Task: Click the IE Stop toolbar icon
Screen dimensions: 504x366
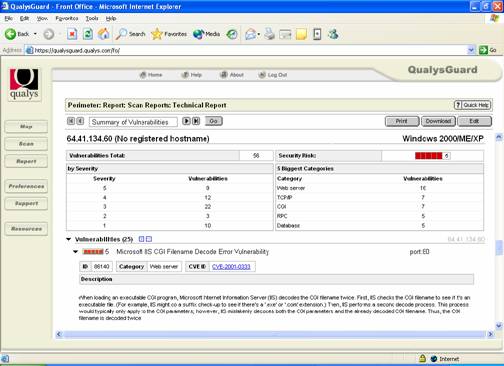Action: point(72,34)
